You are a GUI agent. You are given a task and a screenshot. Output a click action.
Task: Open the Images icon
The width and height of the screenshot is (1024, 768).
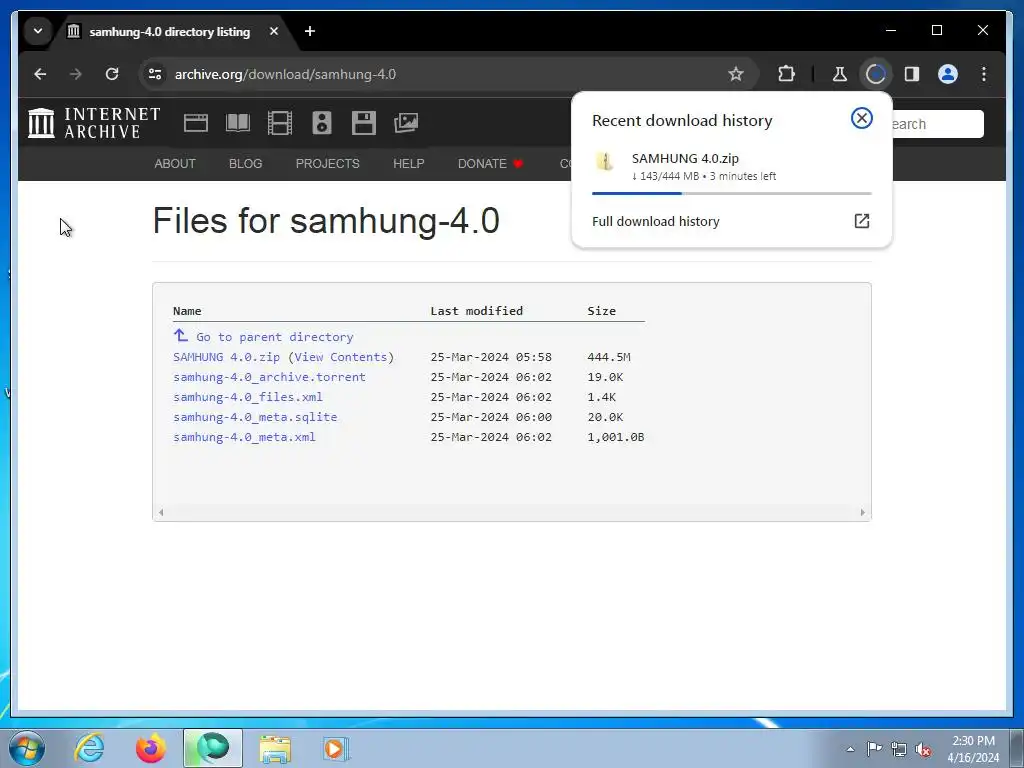point(406,123)
